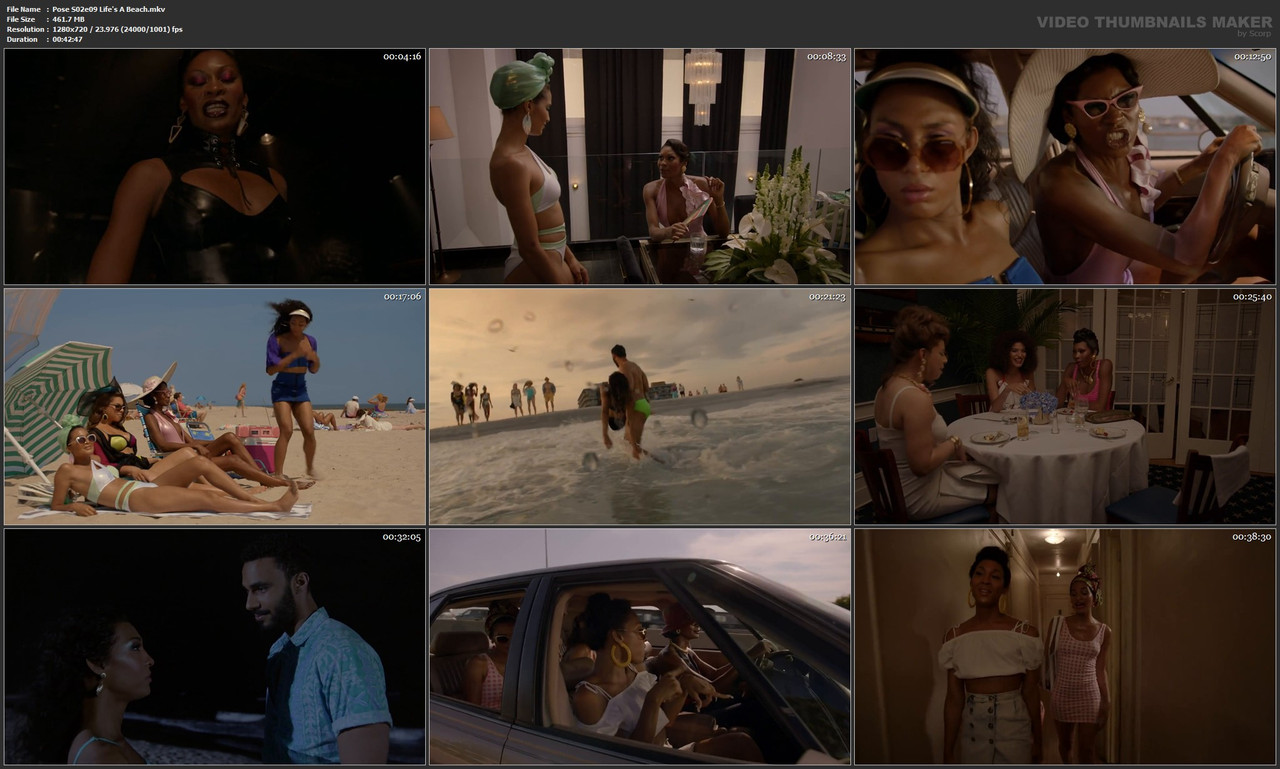The height and width of the screenshot is (769, 1280).
Task: Click the 'File Size' label
Action: click(21, 19)
